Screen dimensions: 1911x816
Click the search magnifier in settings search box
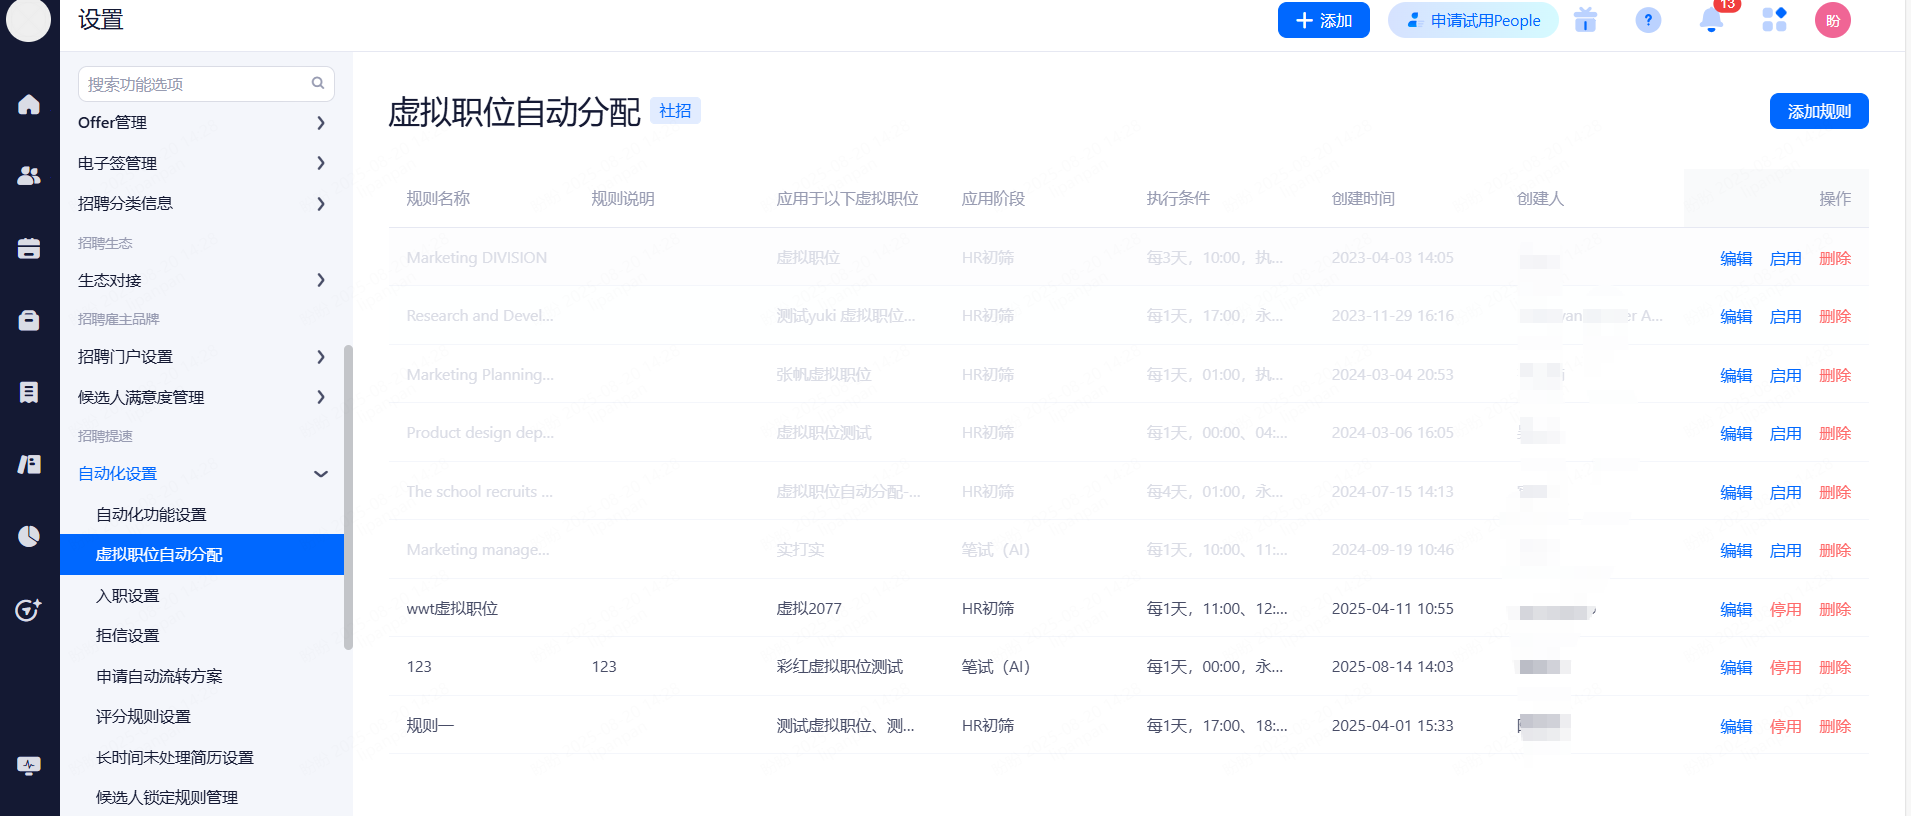tap(318, 84)
